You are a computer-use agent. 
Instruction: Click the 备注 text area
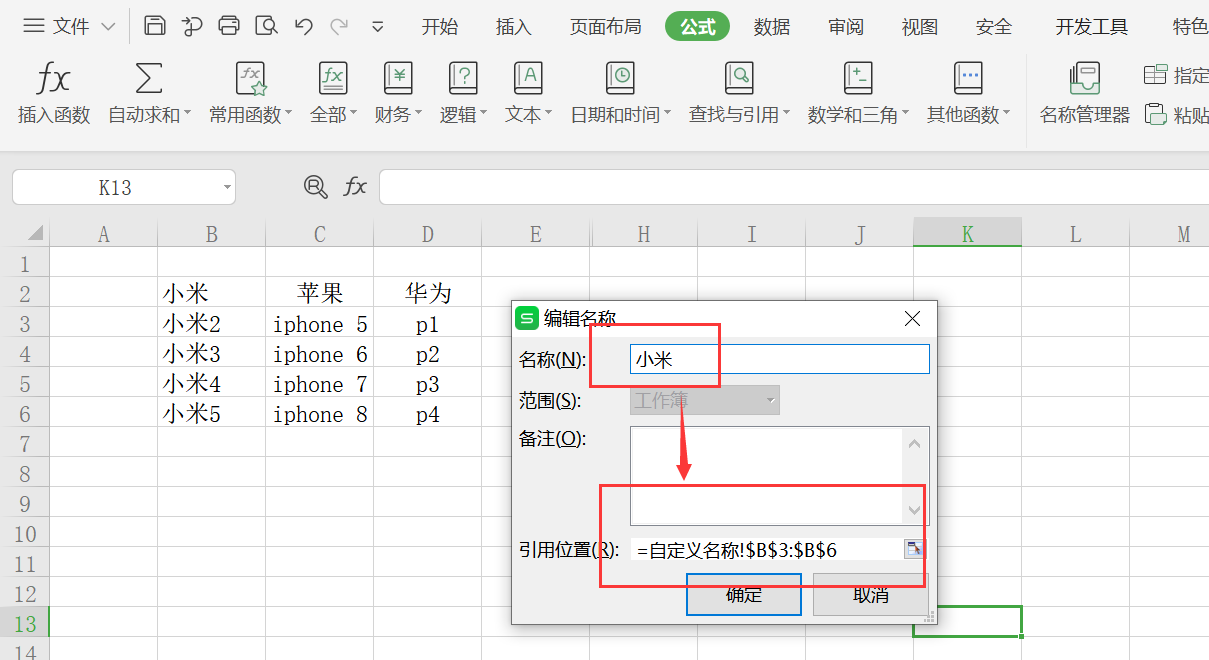click(x=766, y=475)
